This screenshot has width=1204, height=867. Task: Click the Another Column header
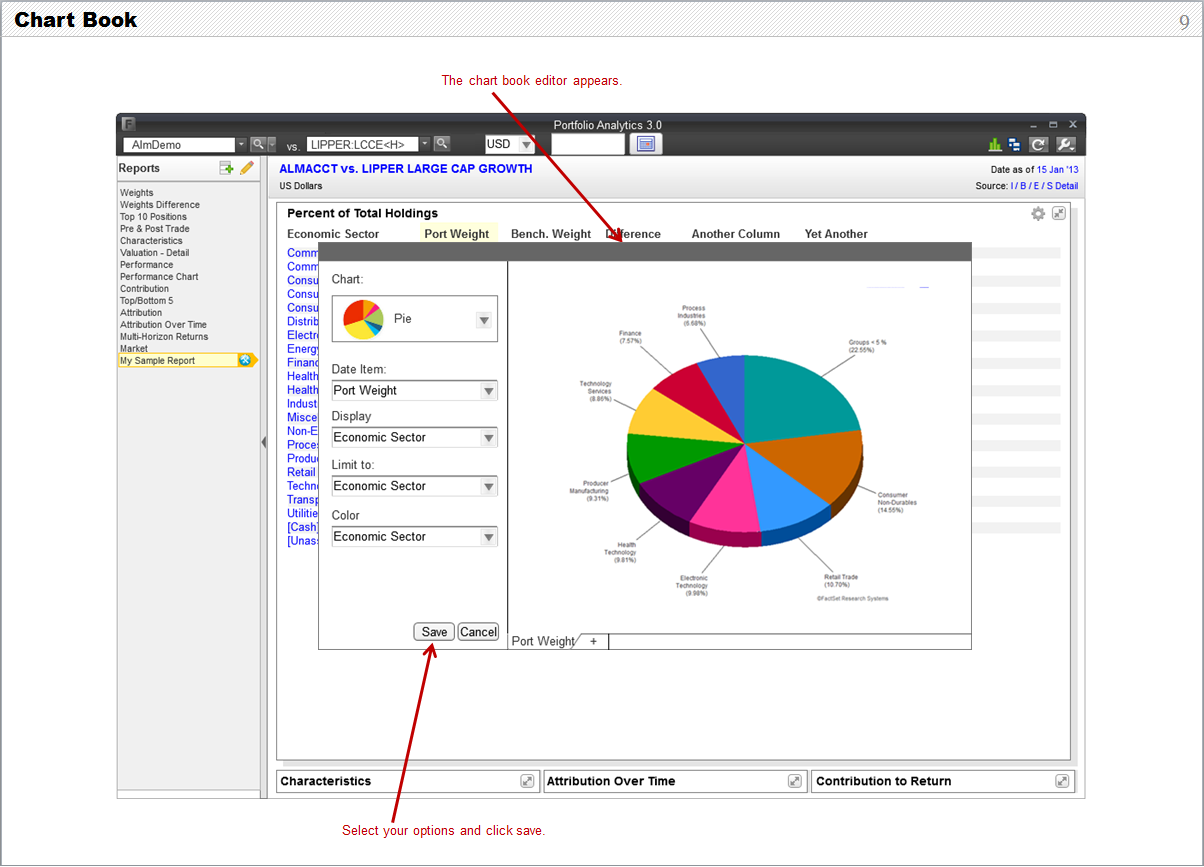pos(735,234)
